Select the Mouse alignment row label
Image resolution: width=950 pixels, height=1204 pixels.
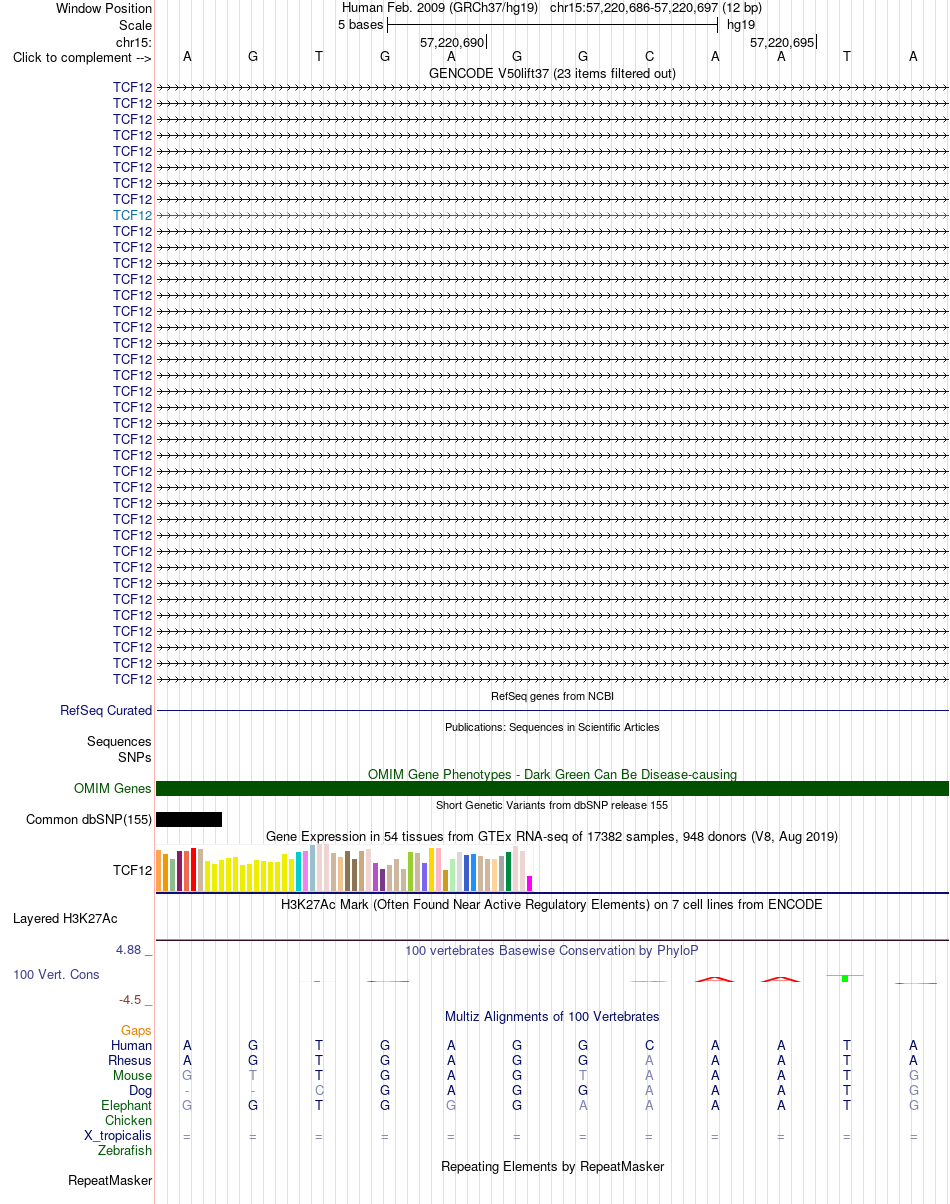point(133,1075)
